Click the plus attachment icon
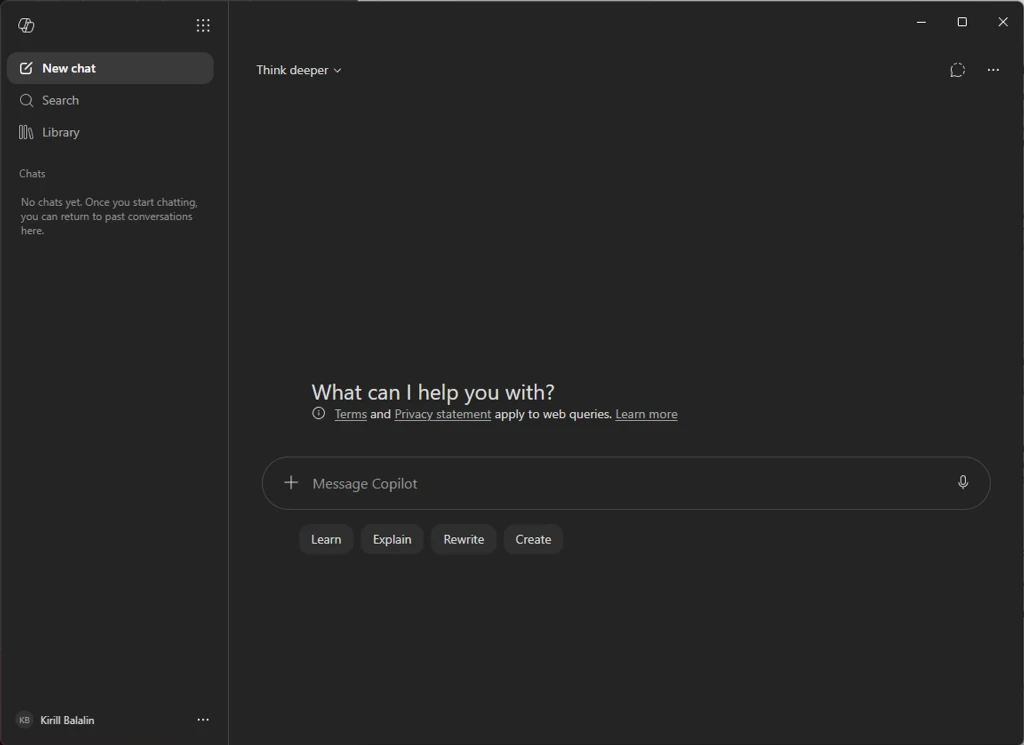Viewport: 1024px width, 745px height. 291,483
